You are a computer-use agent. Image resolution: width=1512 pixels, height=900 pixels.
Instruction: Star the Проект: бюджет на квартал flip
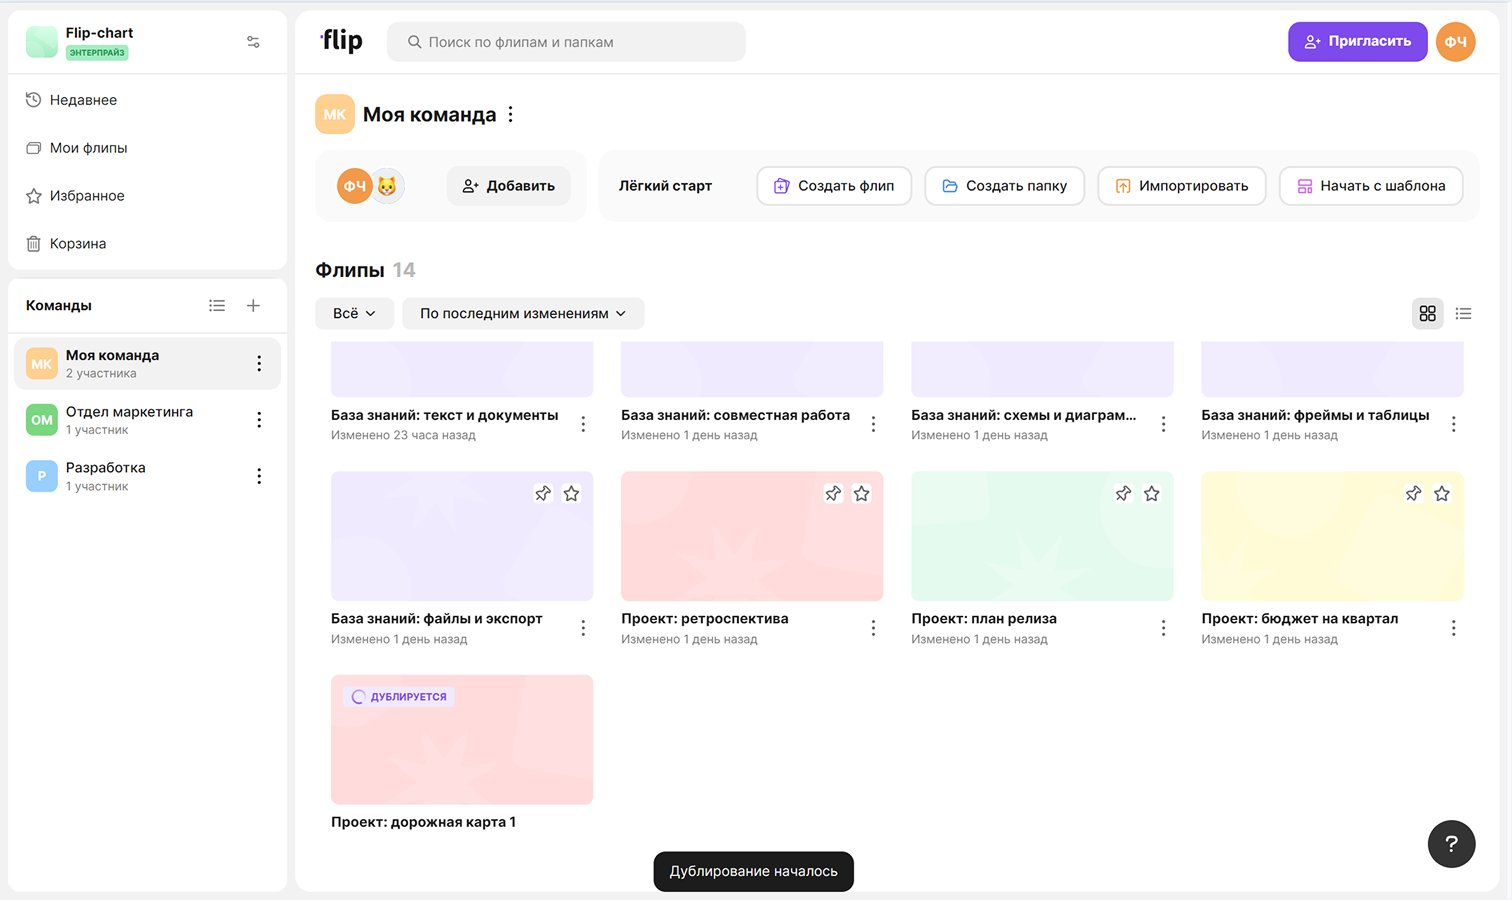pyautogui.click(x=1442, y=494)
